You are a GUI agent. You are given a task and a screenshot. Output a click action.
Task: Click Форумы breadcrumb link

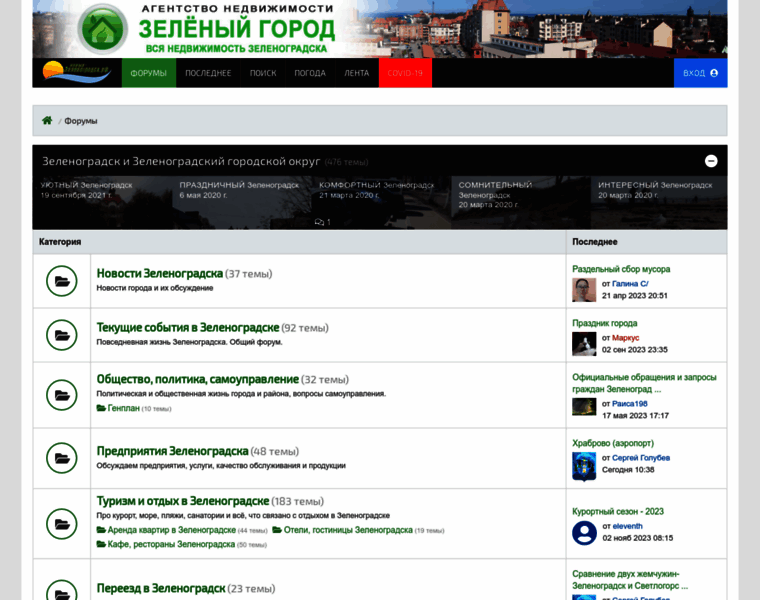pos(80,121)
